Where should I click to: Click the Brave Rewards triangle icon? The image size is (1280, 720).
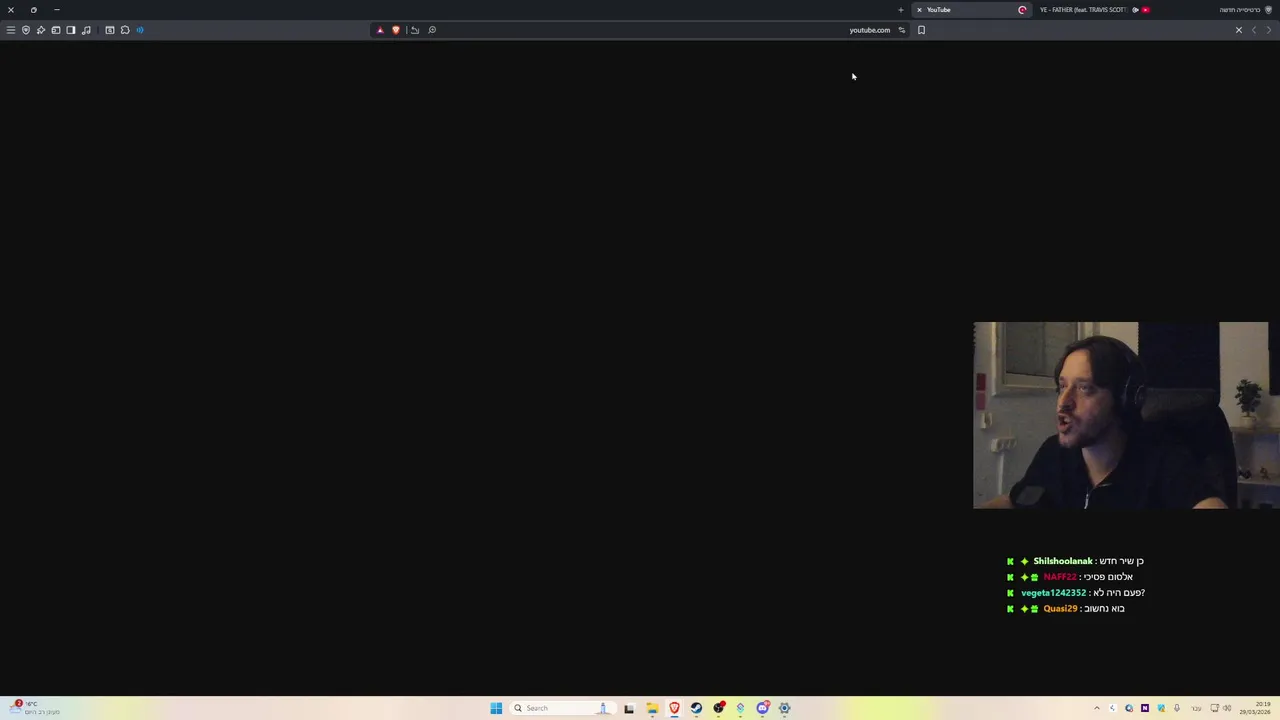[380, 30]
